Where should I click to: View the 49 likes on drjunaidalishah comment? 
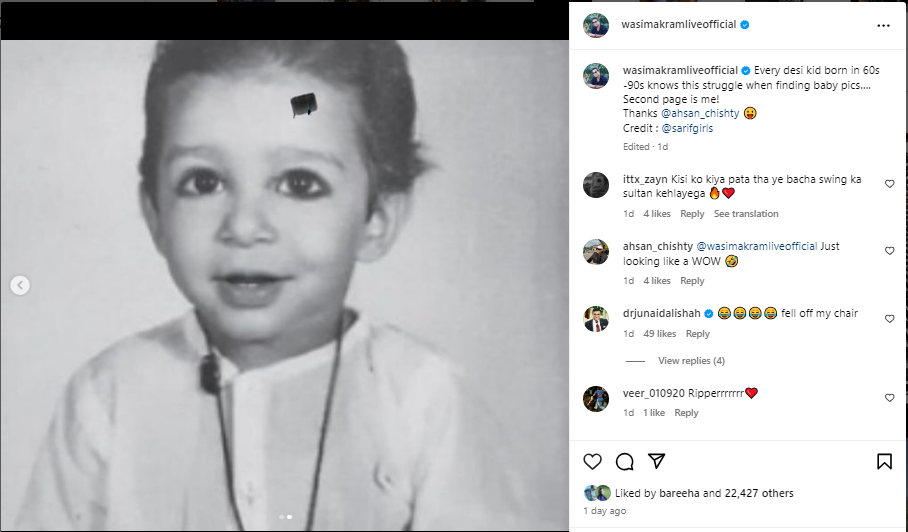[660, 334]
